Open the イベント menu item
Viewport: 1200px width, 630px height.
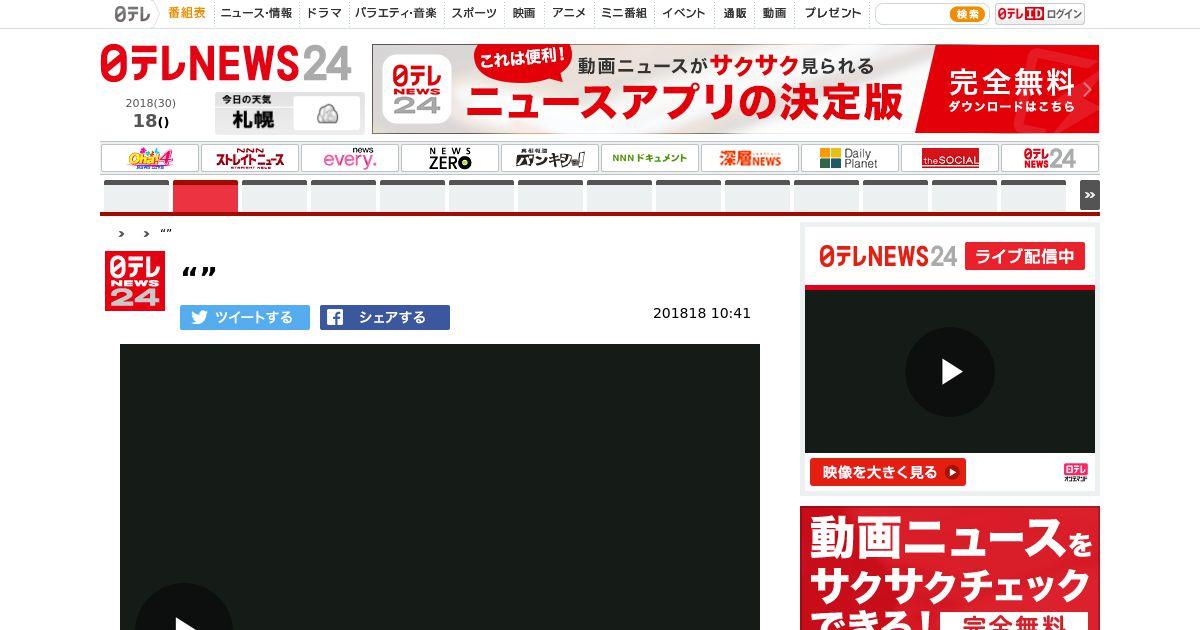[x=684, y=13]
